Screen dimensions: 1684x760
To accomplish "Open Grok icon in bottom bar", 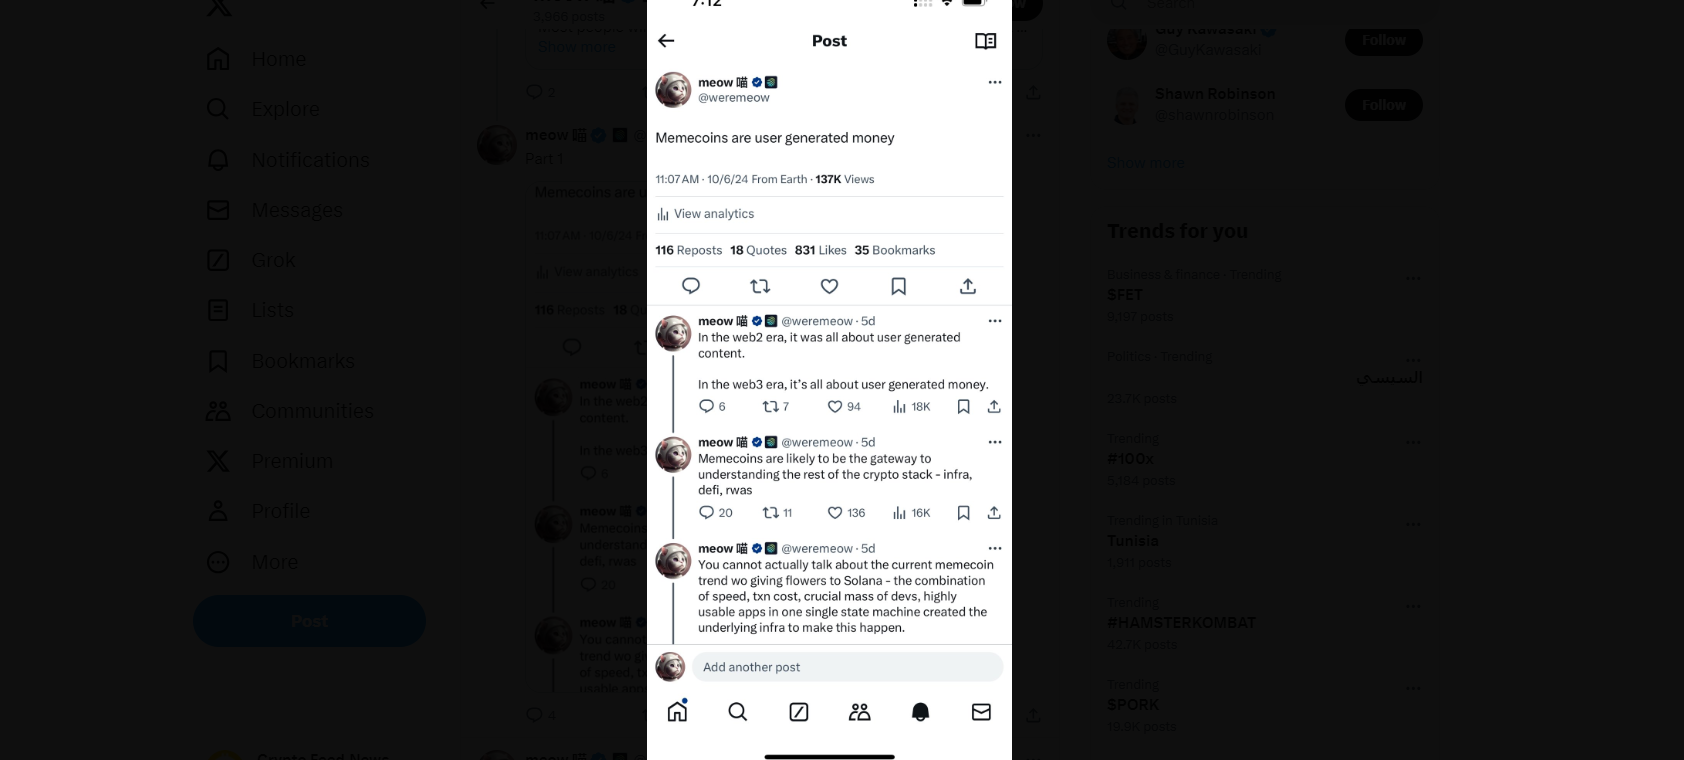I will pyautogui.click(x=799, y=711).
